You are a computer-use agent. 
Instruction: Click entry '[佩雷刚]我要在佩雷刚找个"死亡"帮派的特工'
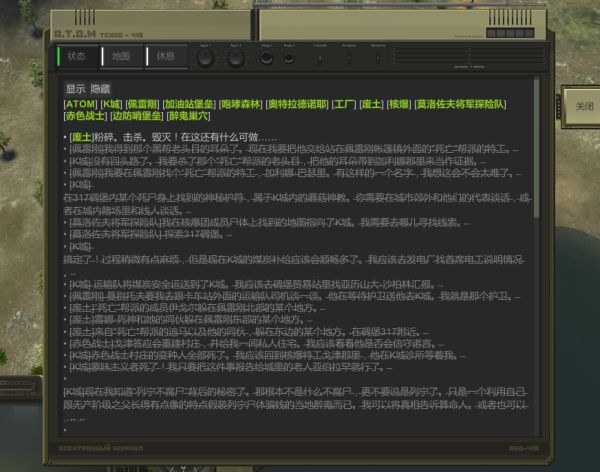click(295, 173)
